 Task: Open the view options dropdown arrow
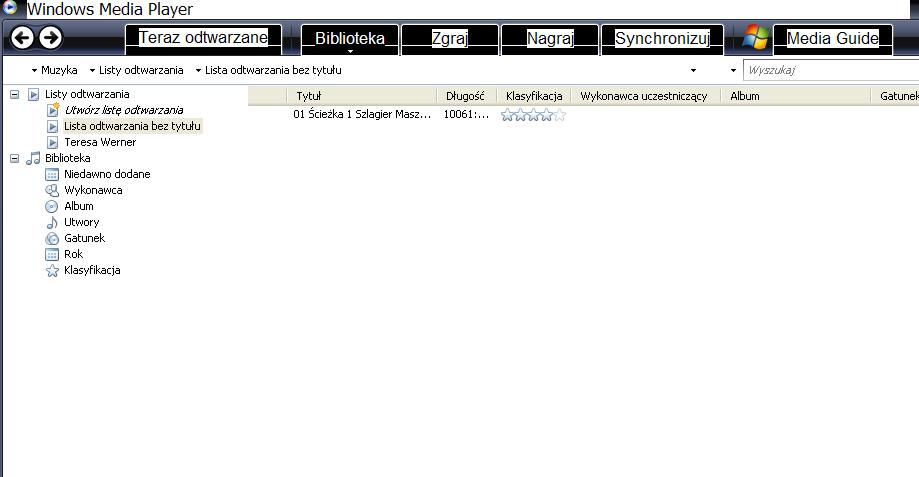tap(693, 70)
